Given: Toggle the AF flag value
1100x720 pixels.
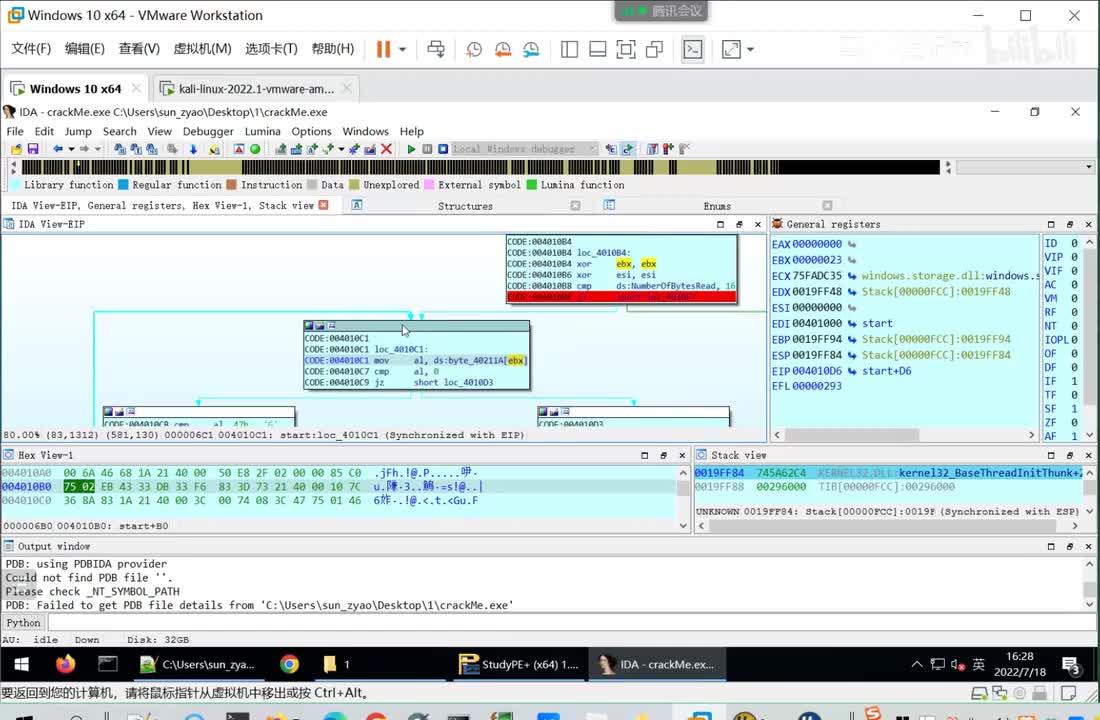Looking at the screenshot, I should tap(1074, 436).
